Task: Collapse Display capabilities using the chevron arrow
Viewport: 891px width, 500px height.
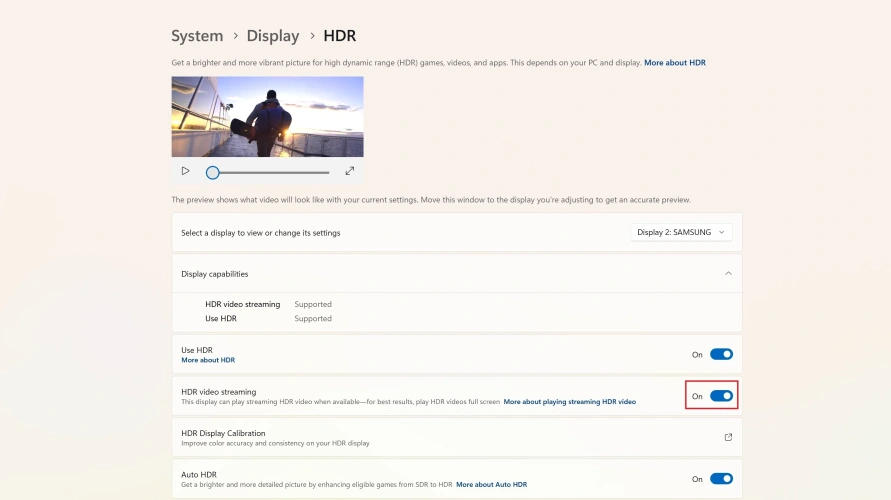Action: click(728, 273)
